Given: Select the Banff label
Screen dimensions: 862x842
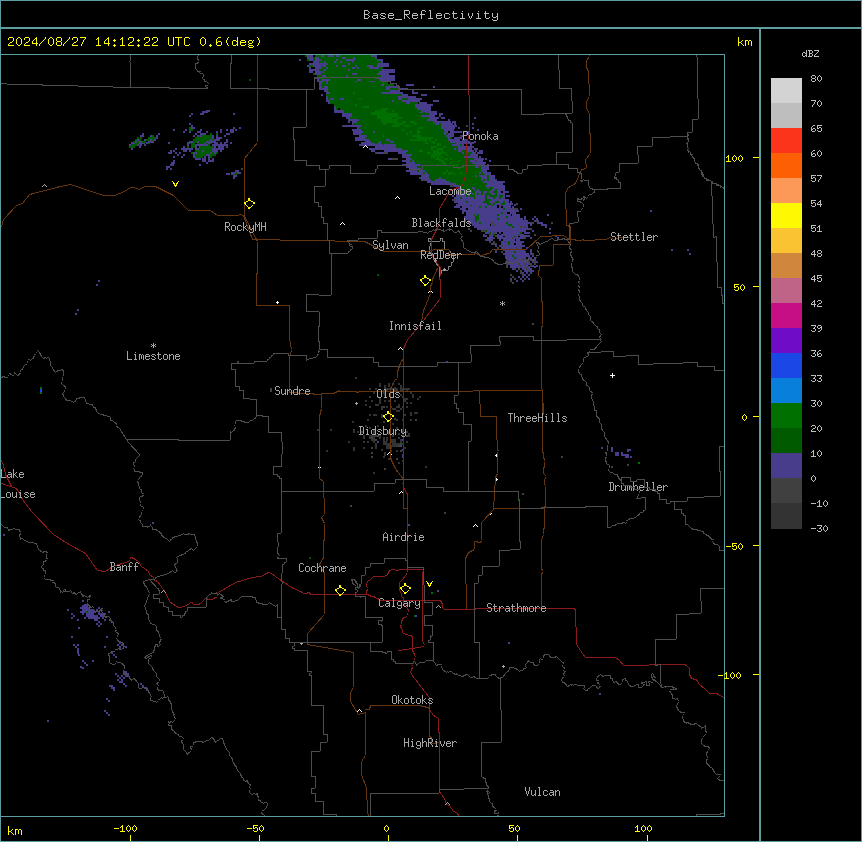Looking at the screenshot, I should tap(124, 567).
